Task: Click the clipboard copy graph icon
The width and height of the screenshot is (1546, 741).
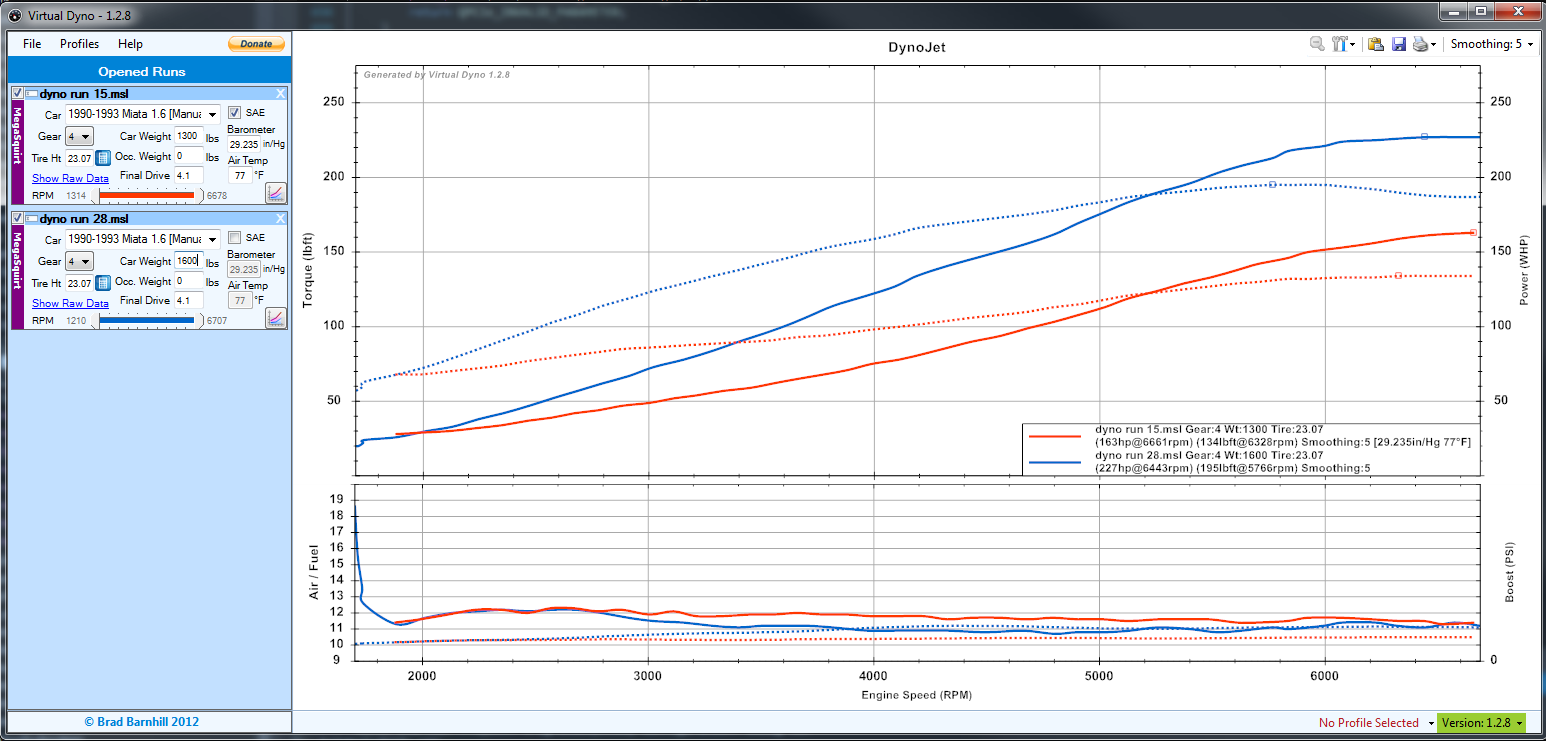Action: click(1376, 44)
